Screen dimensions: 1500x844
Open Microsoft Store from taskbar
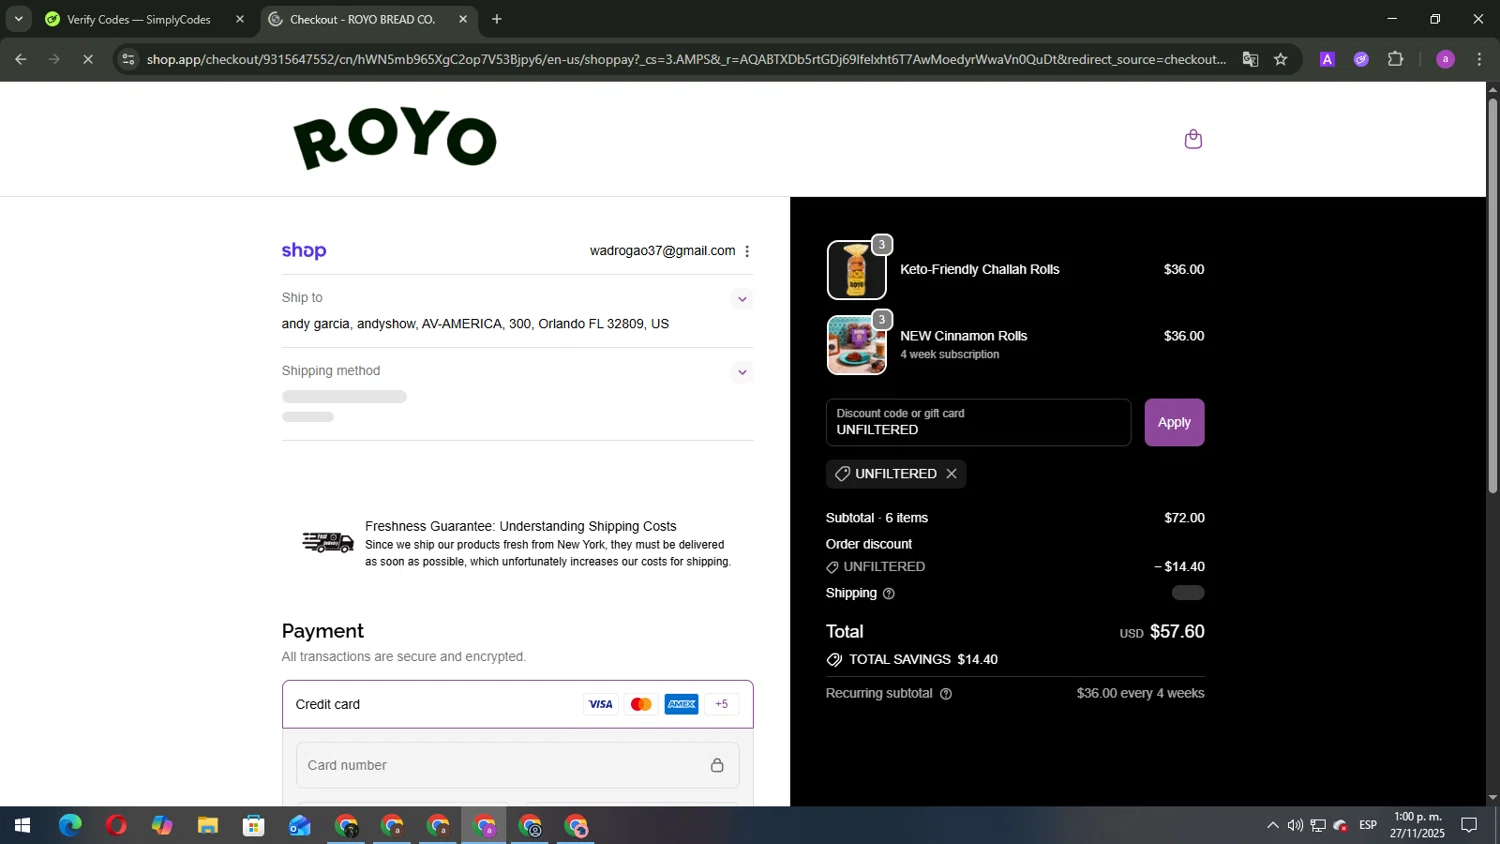(x=254, y=826)
